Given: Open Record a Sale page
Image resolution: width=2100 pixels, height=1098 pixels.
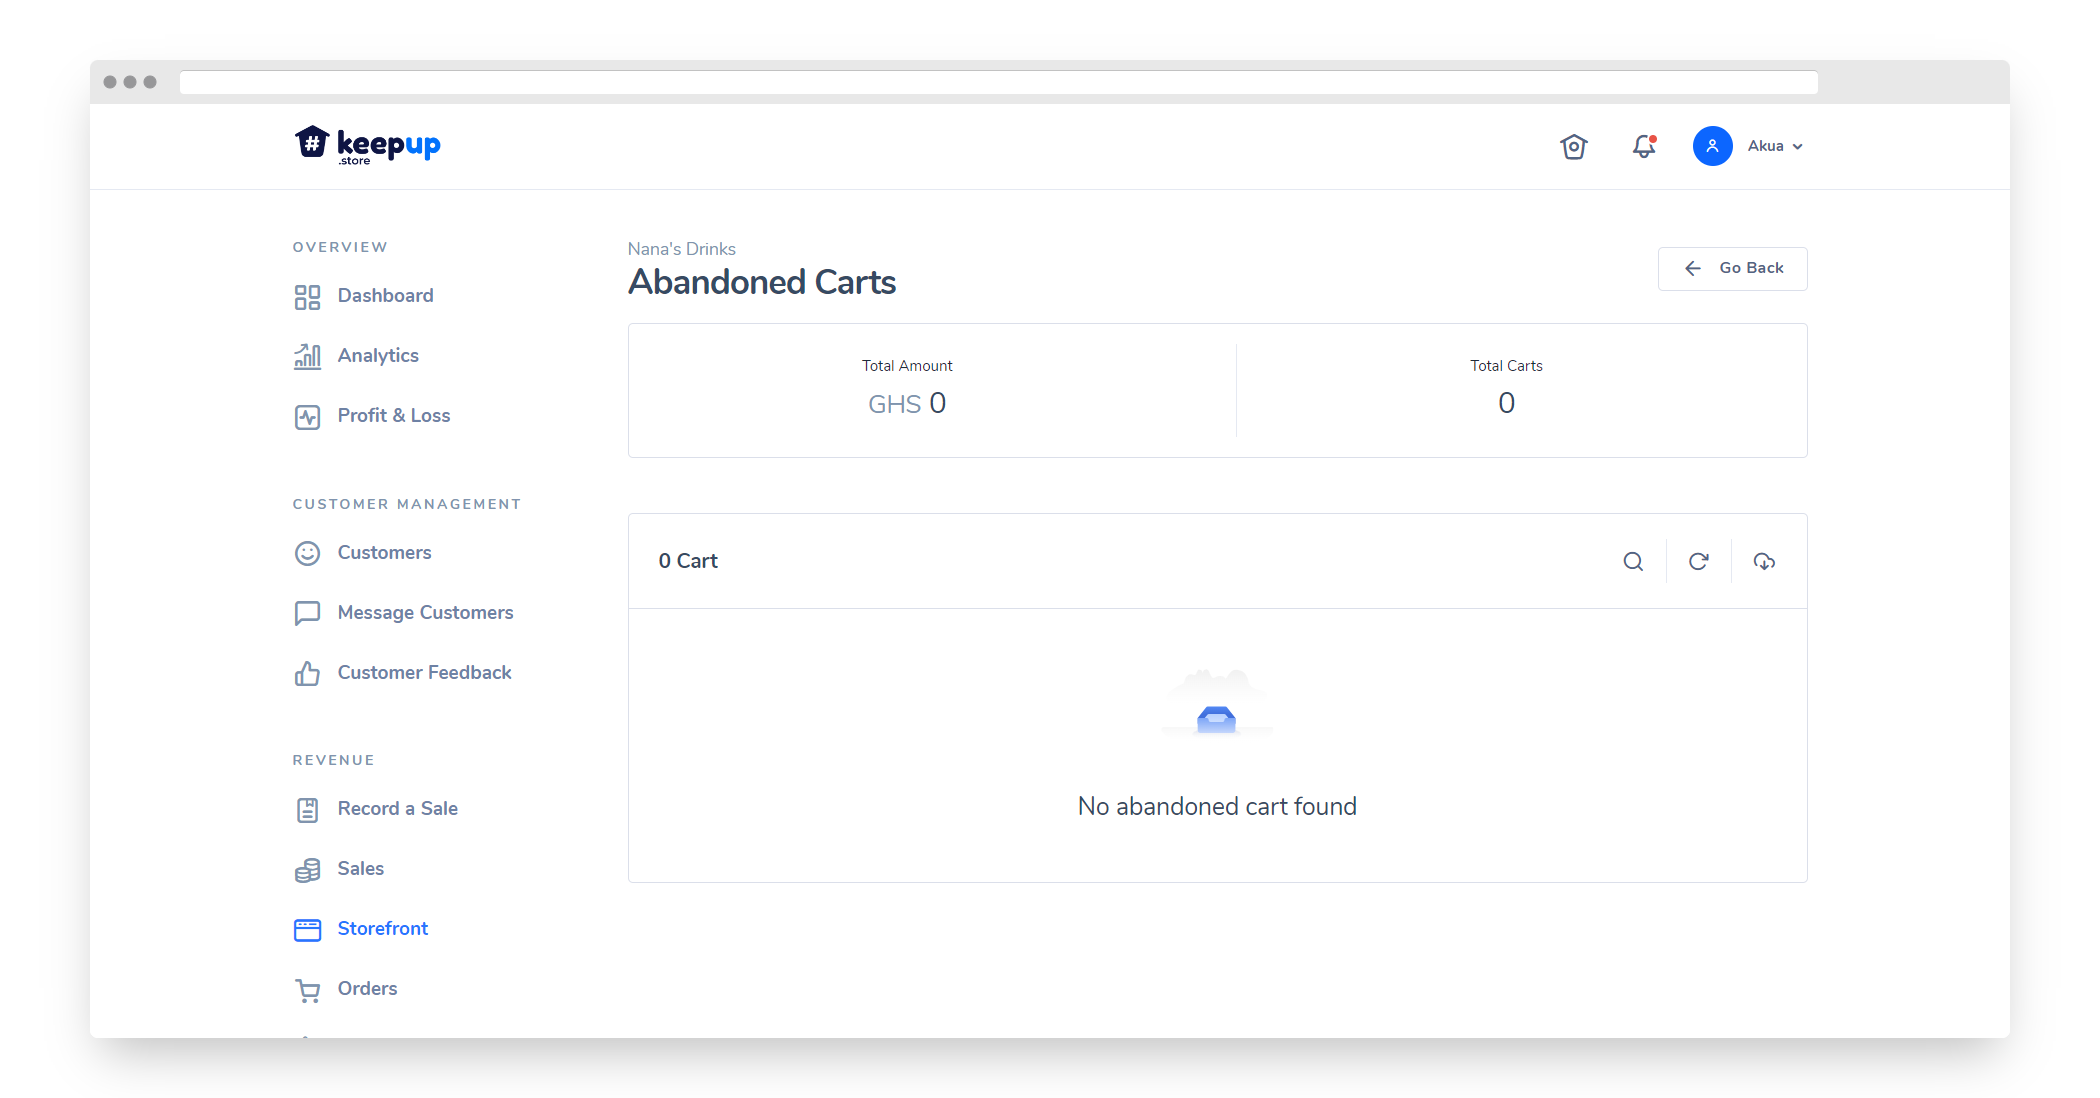Looking at the screenshot, I should pos(397,809).
